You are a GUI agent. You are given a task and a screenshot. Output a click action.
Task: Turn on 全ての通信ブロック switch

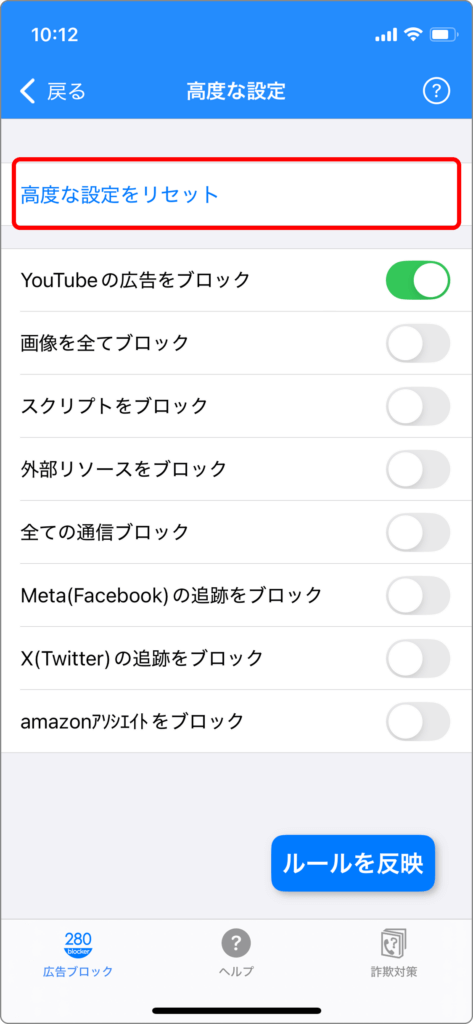coord(418,532)
